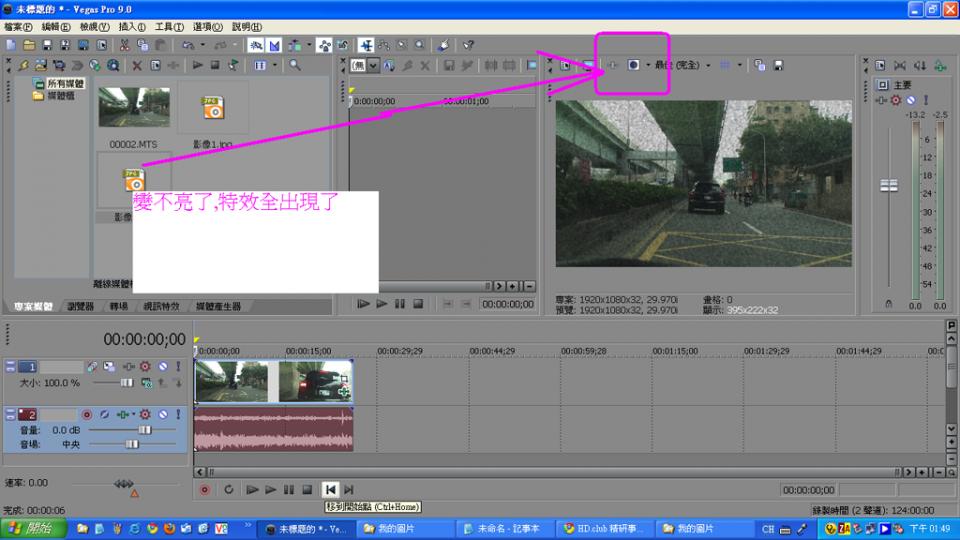Click the Cut scissors icon in toolbar

pyautogui.click(x=125, y=45)
